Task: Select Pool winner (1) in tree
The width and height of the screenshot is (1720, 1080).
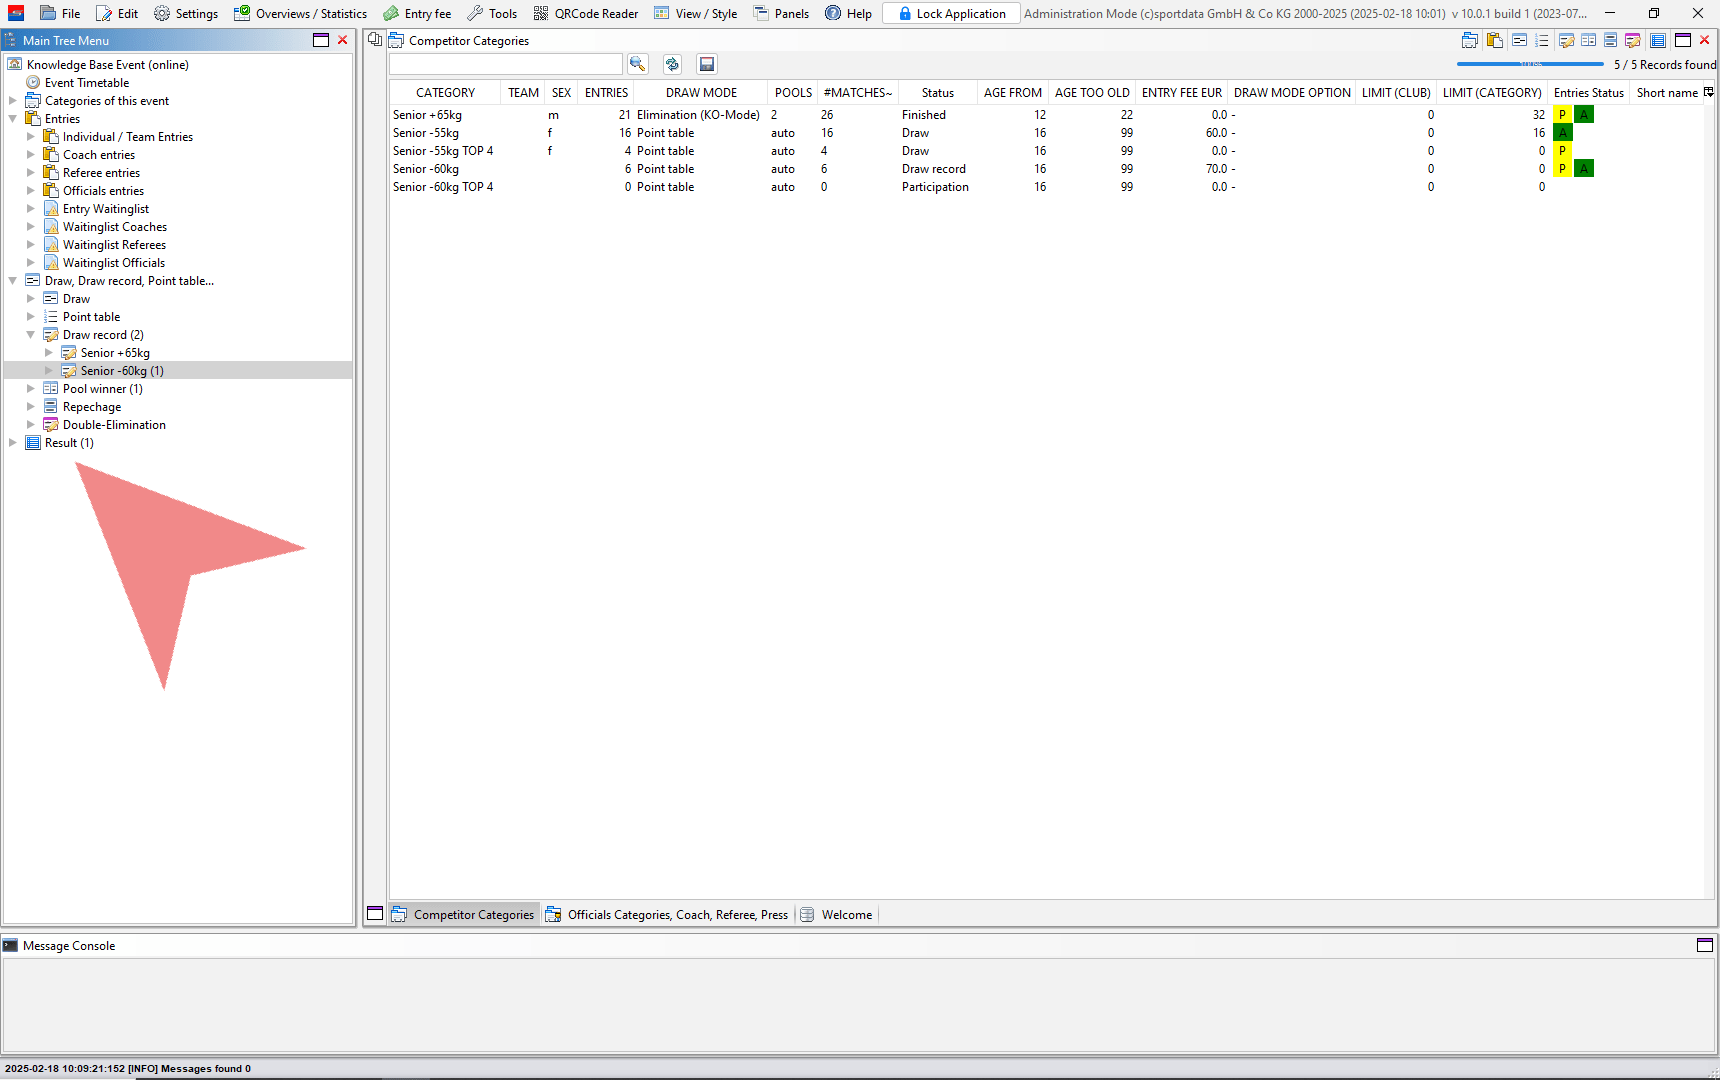Action: (102, 389)
